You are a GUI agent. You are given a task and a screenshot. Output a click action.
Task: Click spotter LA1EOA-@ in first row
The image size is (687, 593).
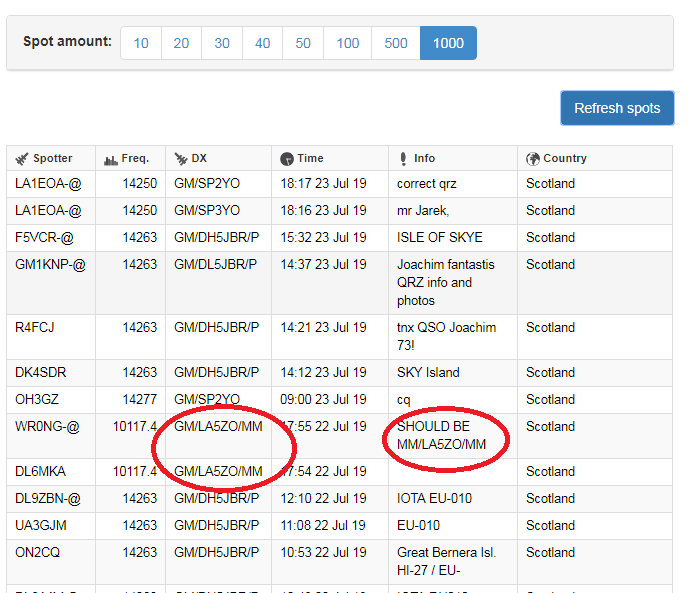(48, 184)
